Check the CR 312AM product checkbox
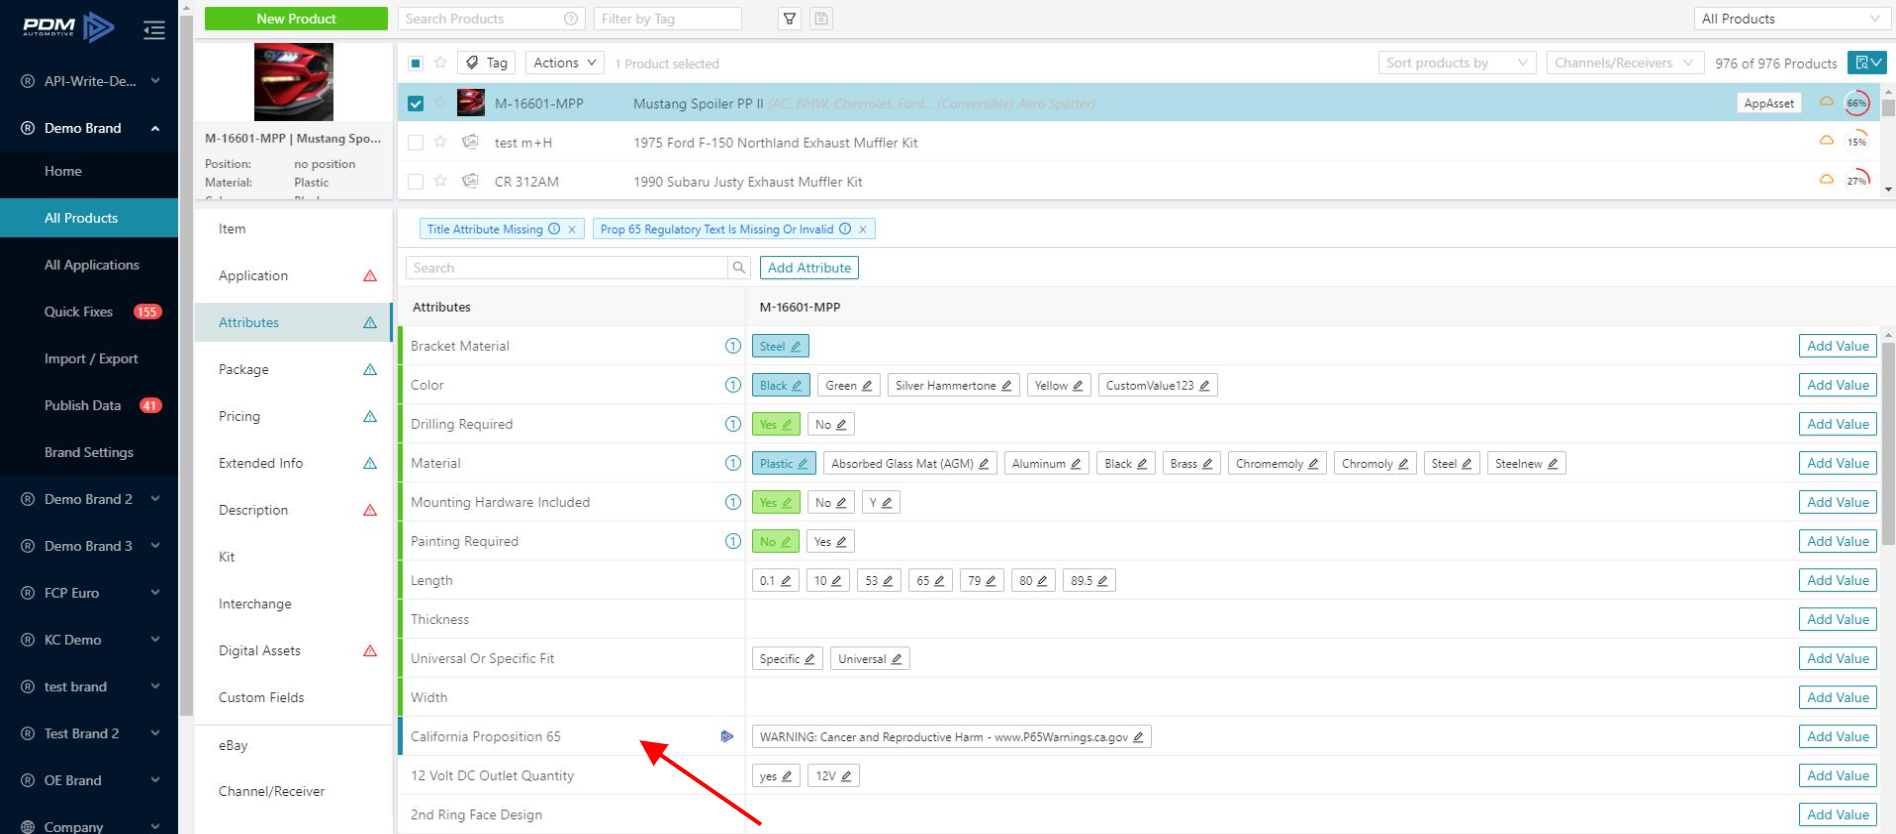This screenshot has width=1896, height=834. [x=416, y=181]
